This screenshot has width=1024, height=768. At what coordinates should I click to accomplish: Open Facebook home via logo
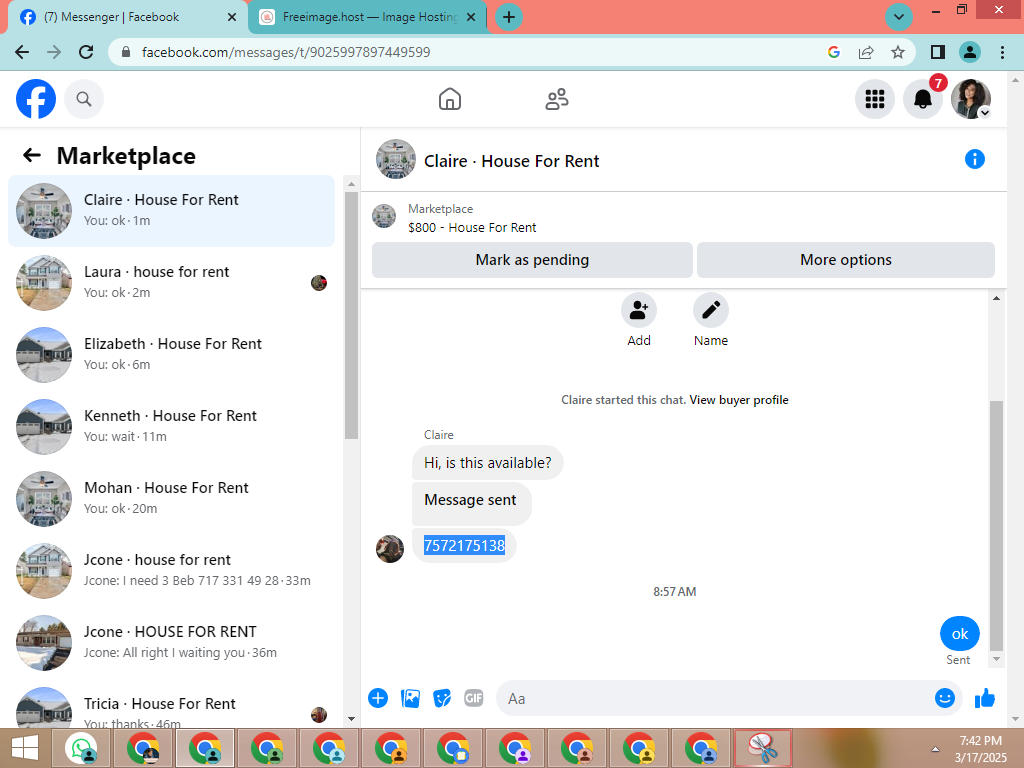(36, 99)
